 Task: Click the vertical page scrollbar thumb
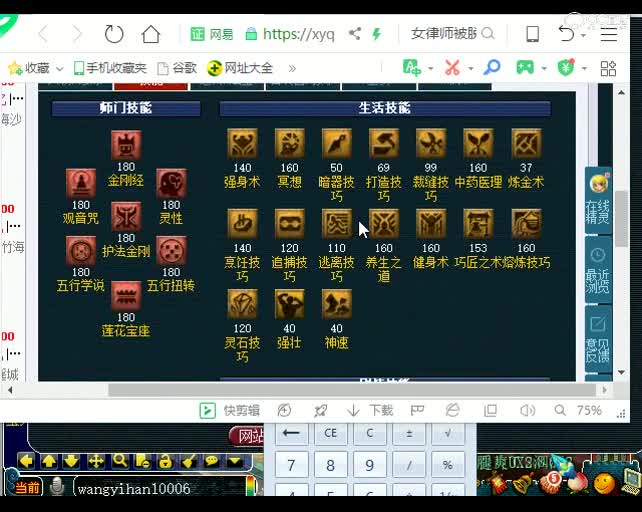click(x=622, y=219)
